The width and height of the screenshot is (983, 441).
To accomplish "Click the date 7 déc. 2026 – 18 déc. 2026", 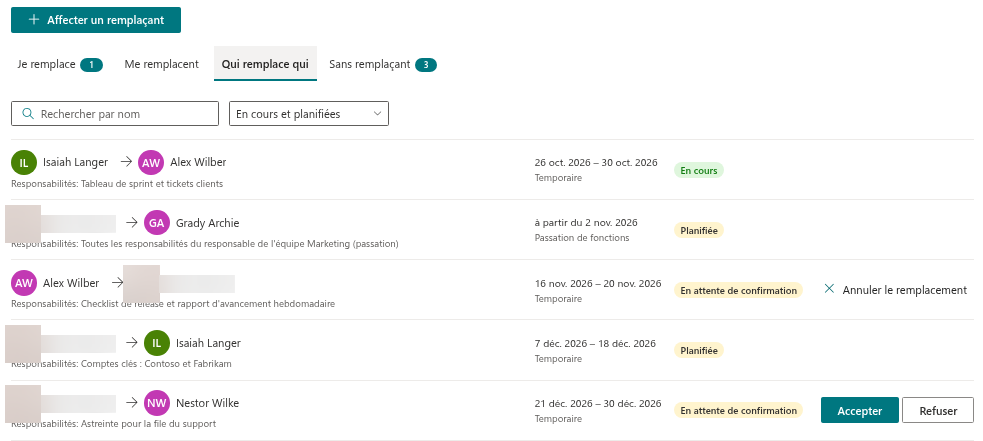I will coord(595,343).
